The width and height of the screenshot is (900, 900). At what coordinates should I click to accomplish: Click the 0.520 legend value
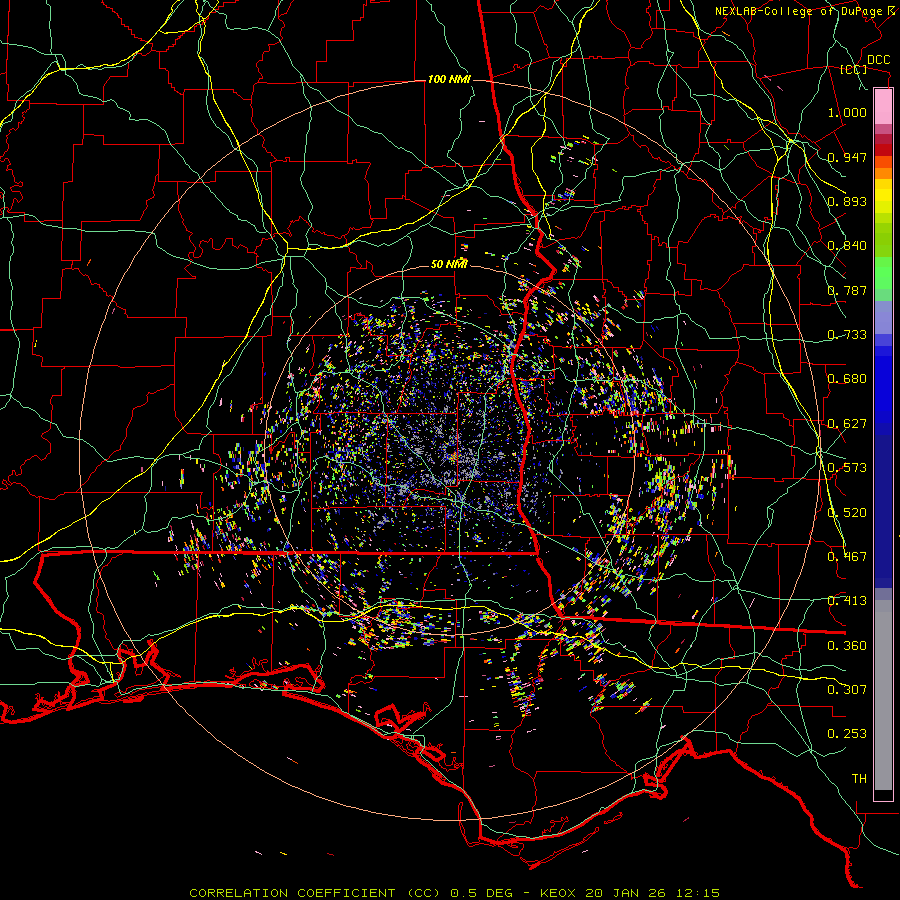coord(847,513)
